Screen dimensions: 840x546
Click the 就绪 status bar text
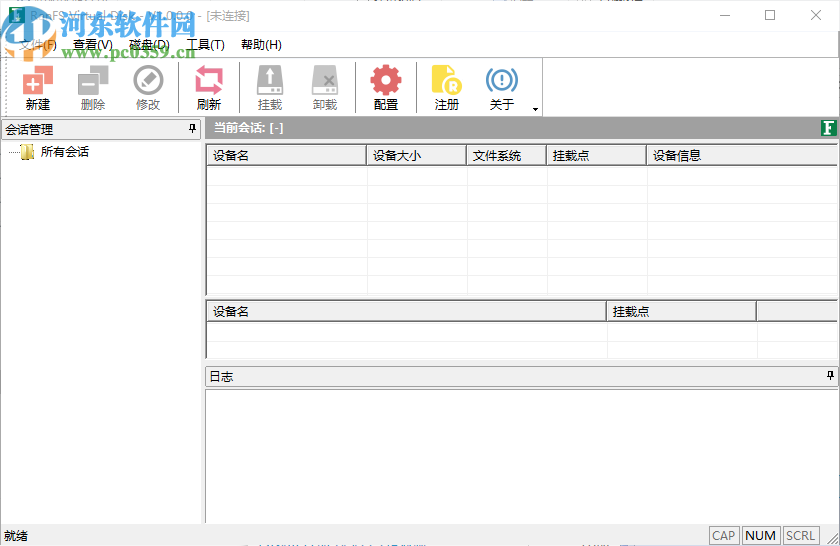(x=16, y=535)
